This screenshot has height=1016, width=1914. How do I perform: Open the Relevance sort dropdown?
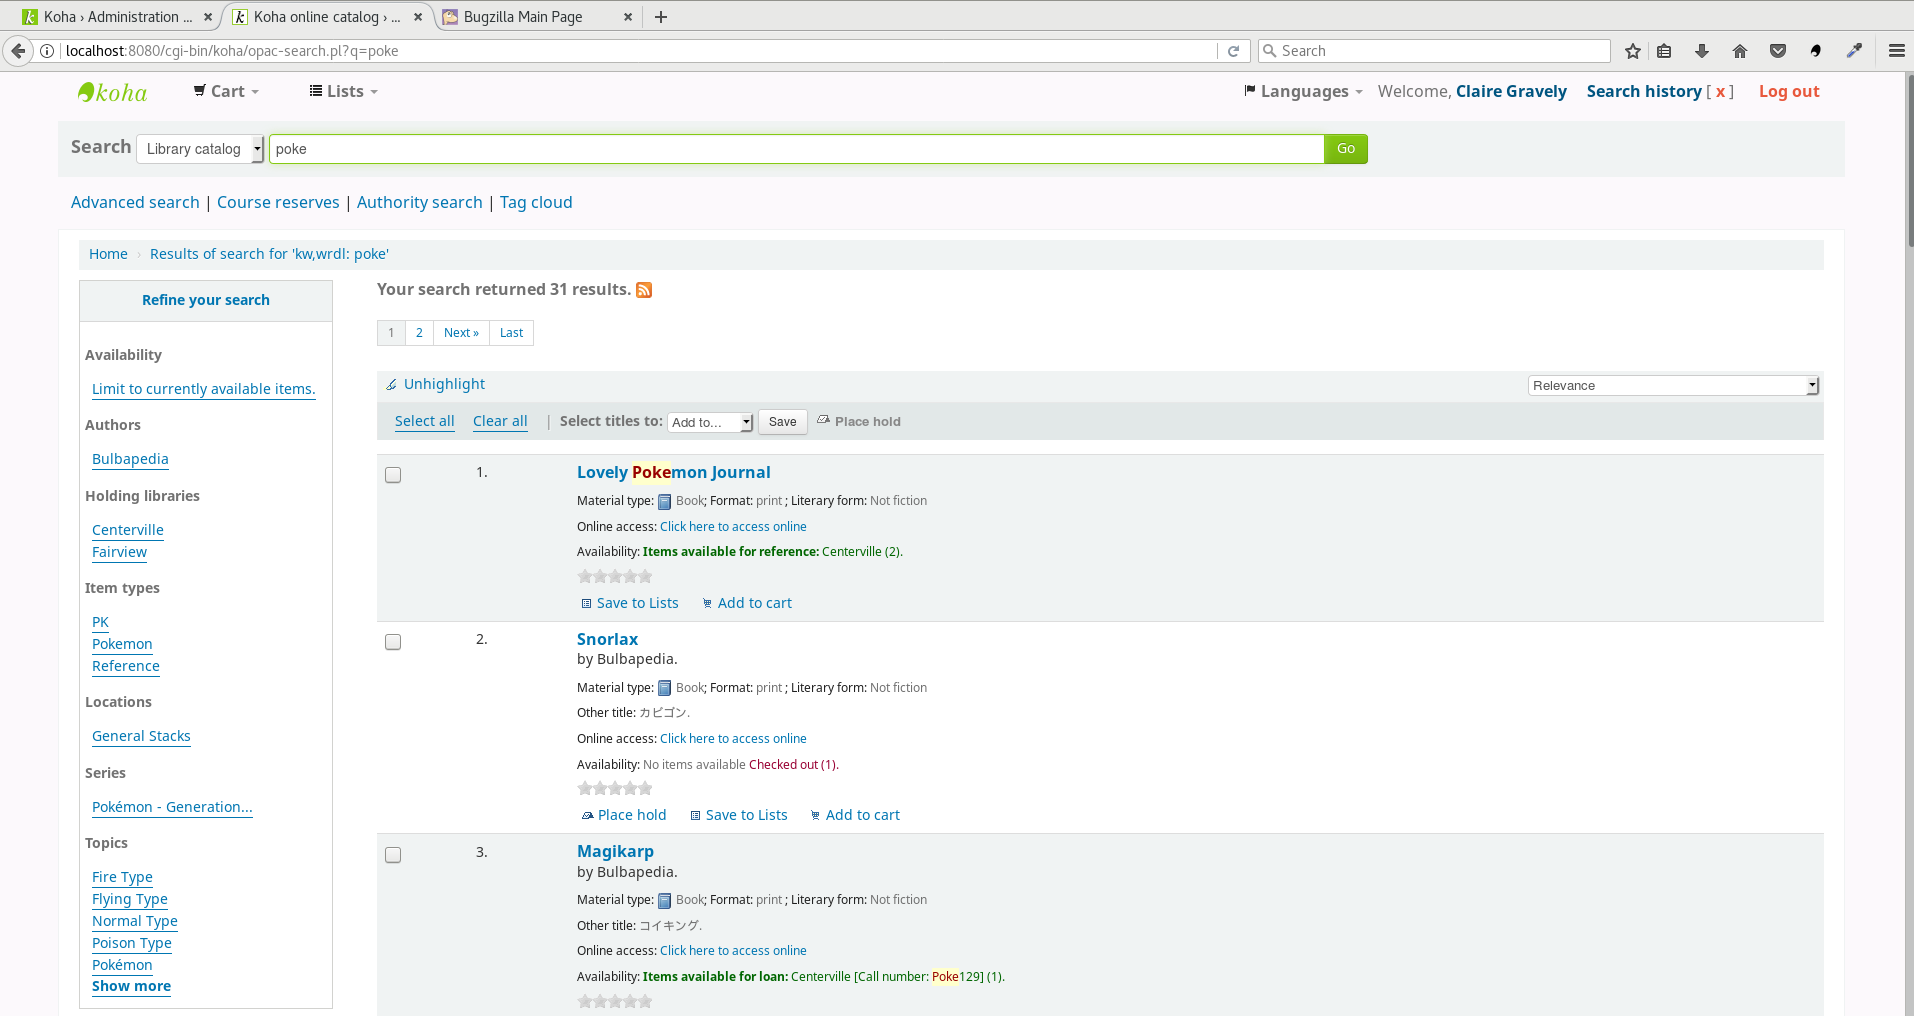point(1673,386)
